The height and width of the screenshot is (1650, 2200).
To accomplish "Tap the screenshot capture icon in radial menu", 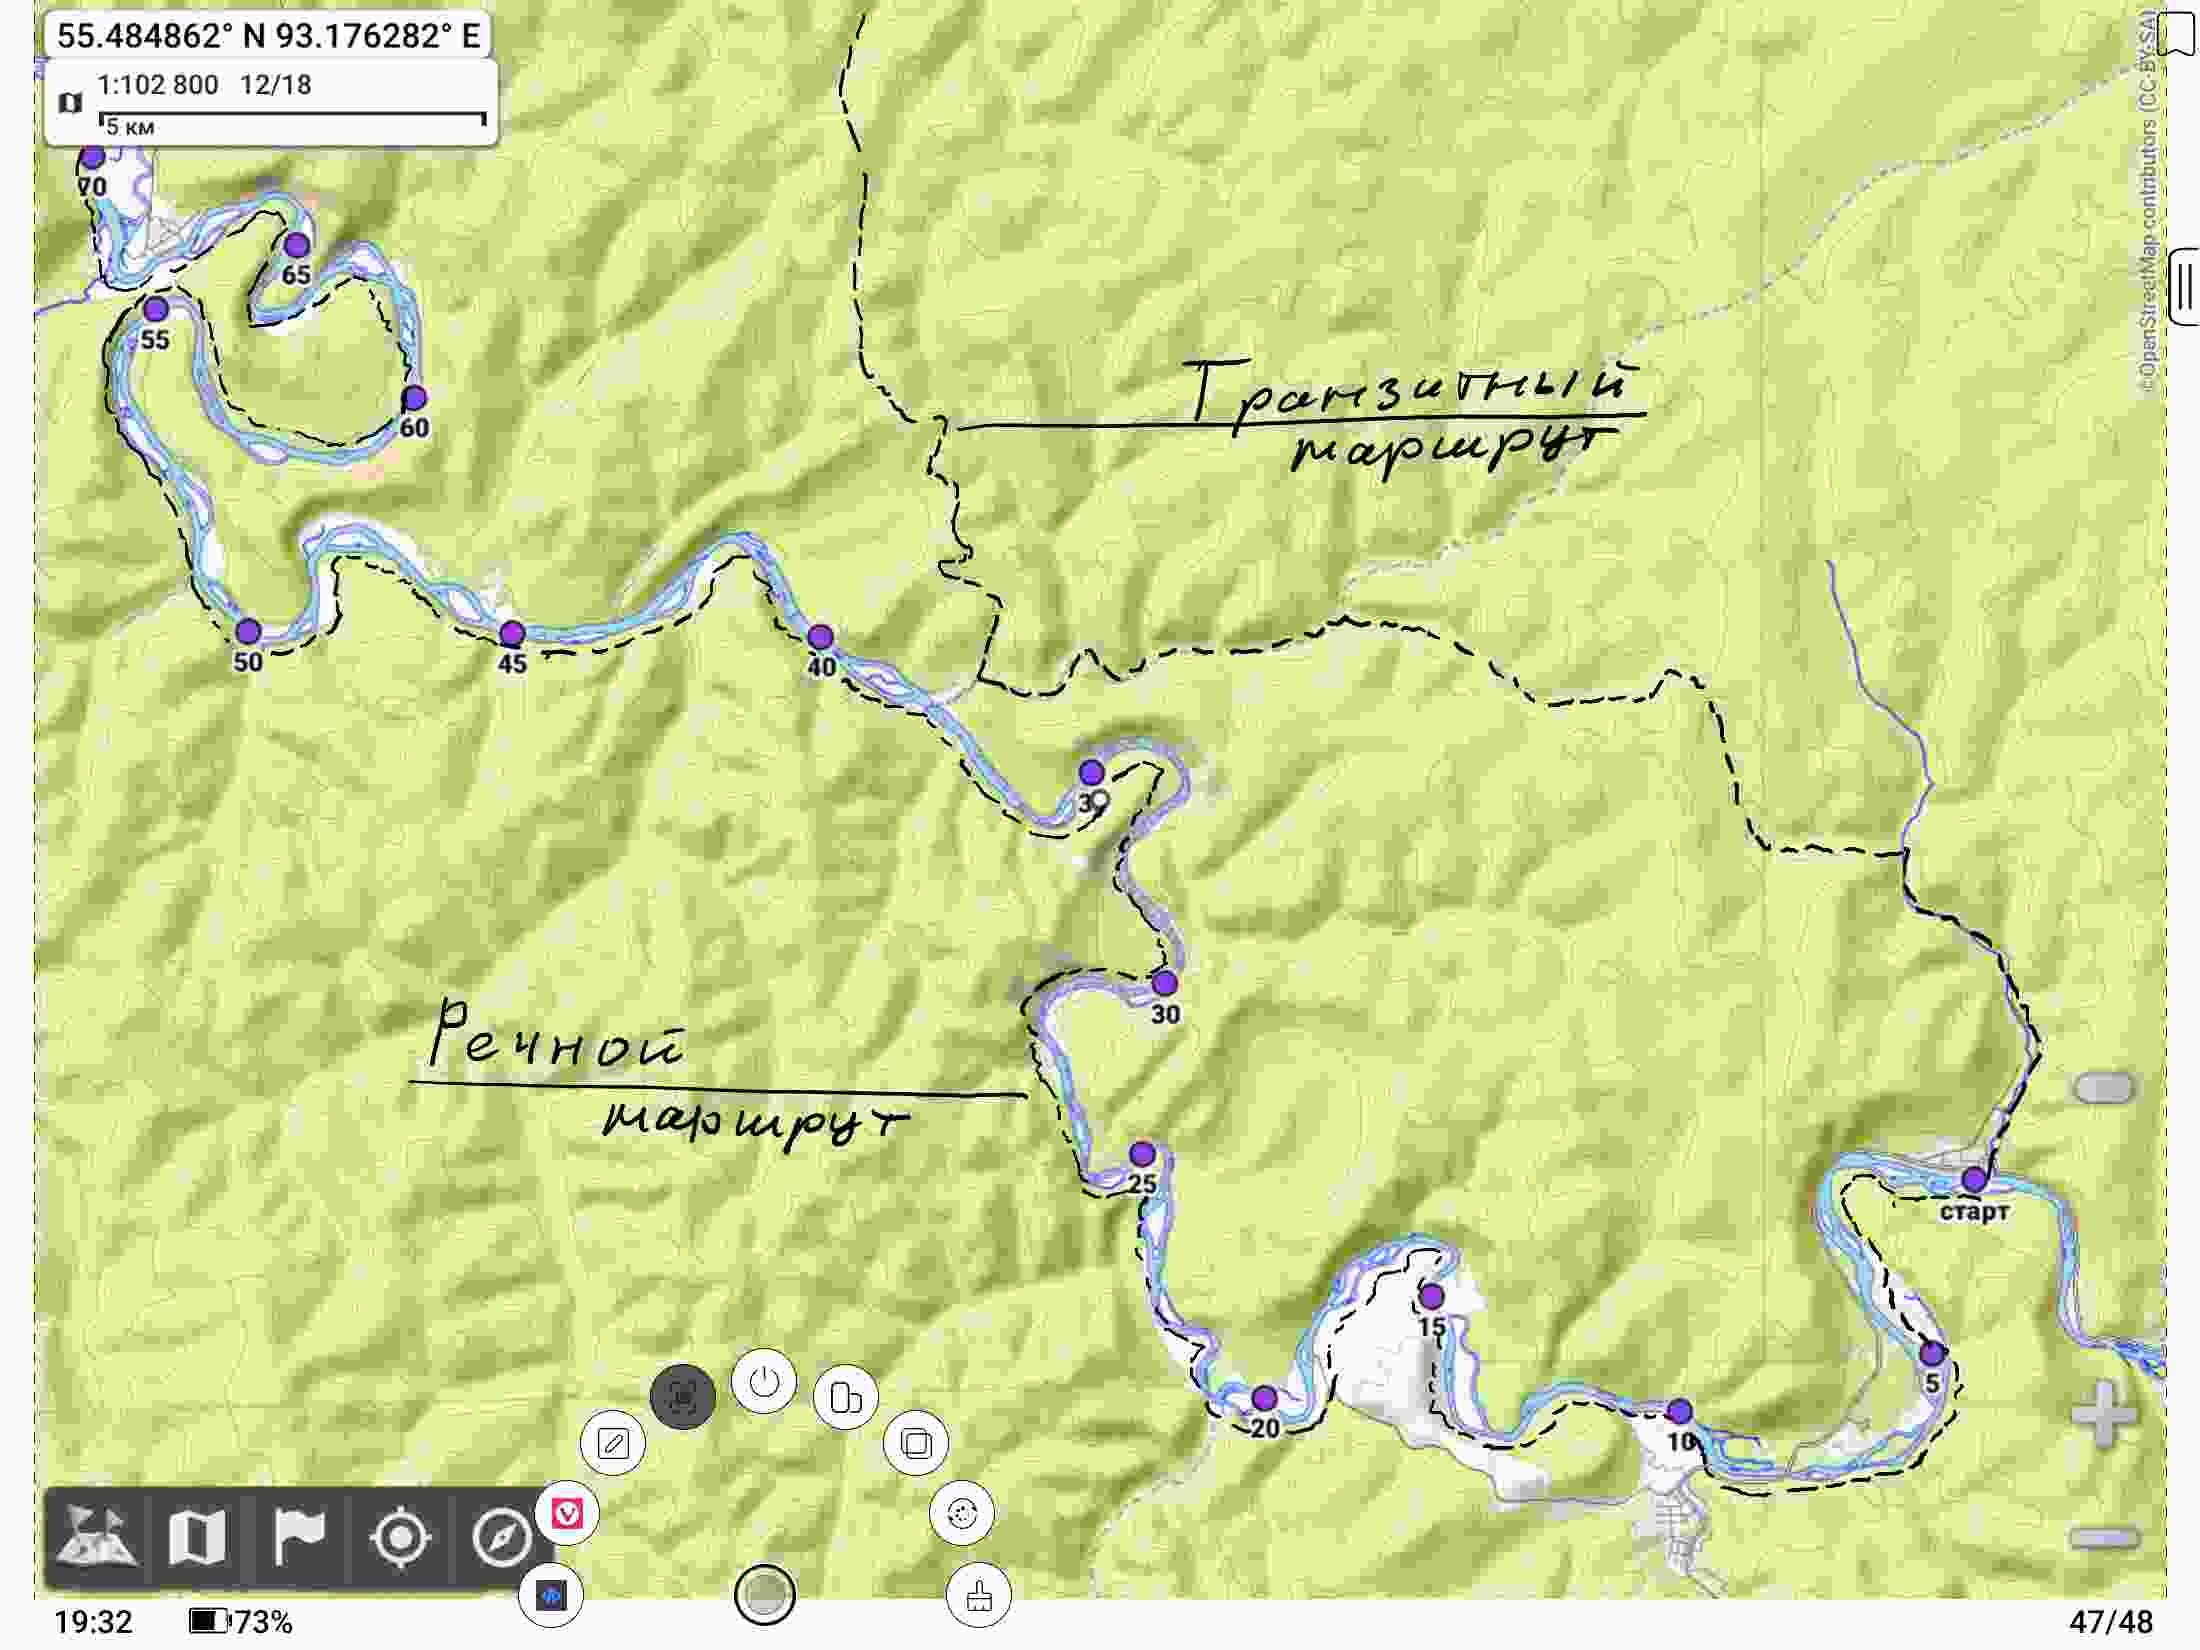I will (683, 1396).
